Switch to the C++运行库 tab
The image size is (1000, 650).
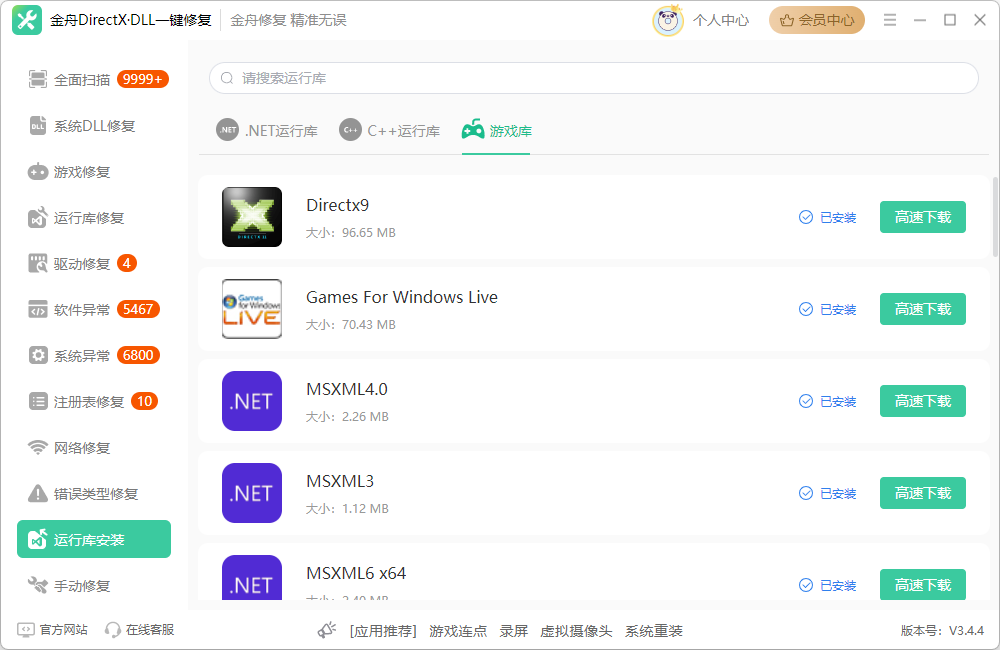[x=389, y=130]
